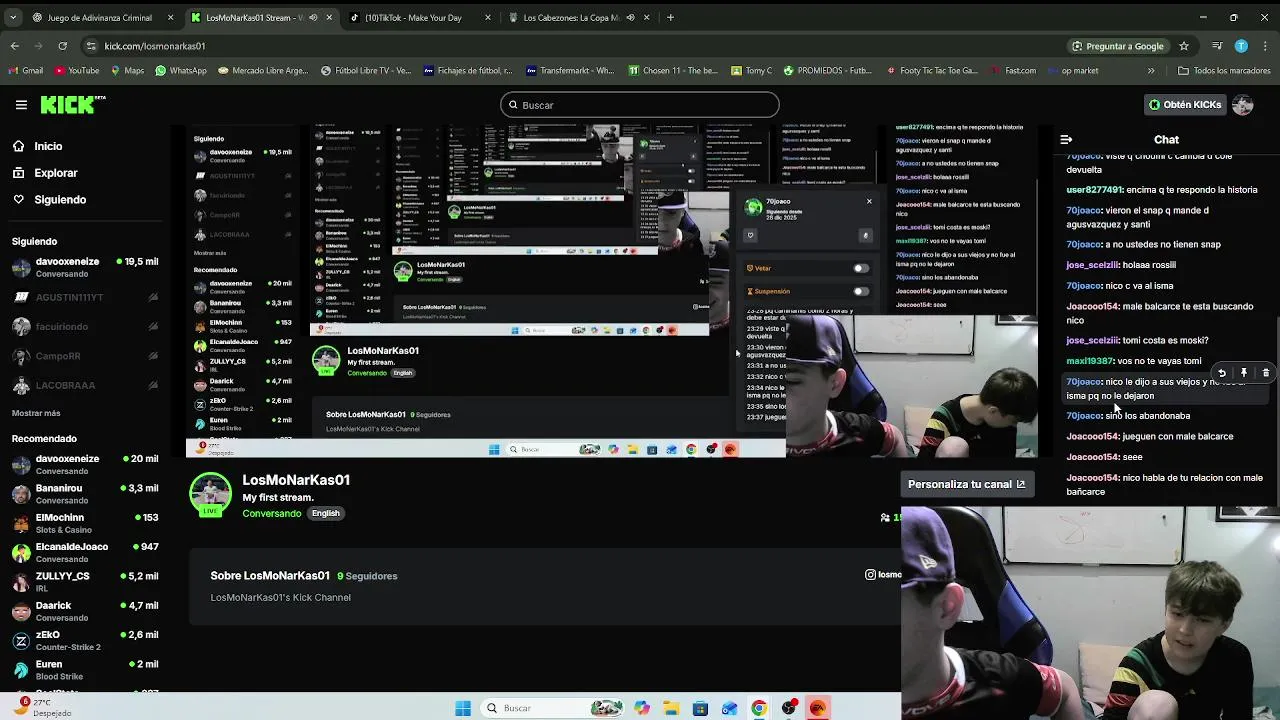The width and height of the screenshot is (1280, 720).
Task: Click the LosMoNarKas01 channel avatar
Action: click(x=210, y=494)
